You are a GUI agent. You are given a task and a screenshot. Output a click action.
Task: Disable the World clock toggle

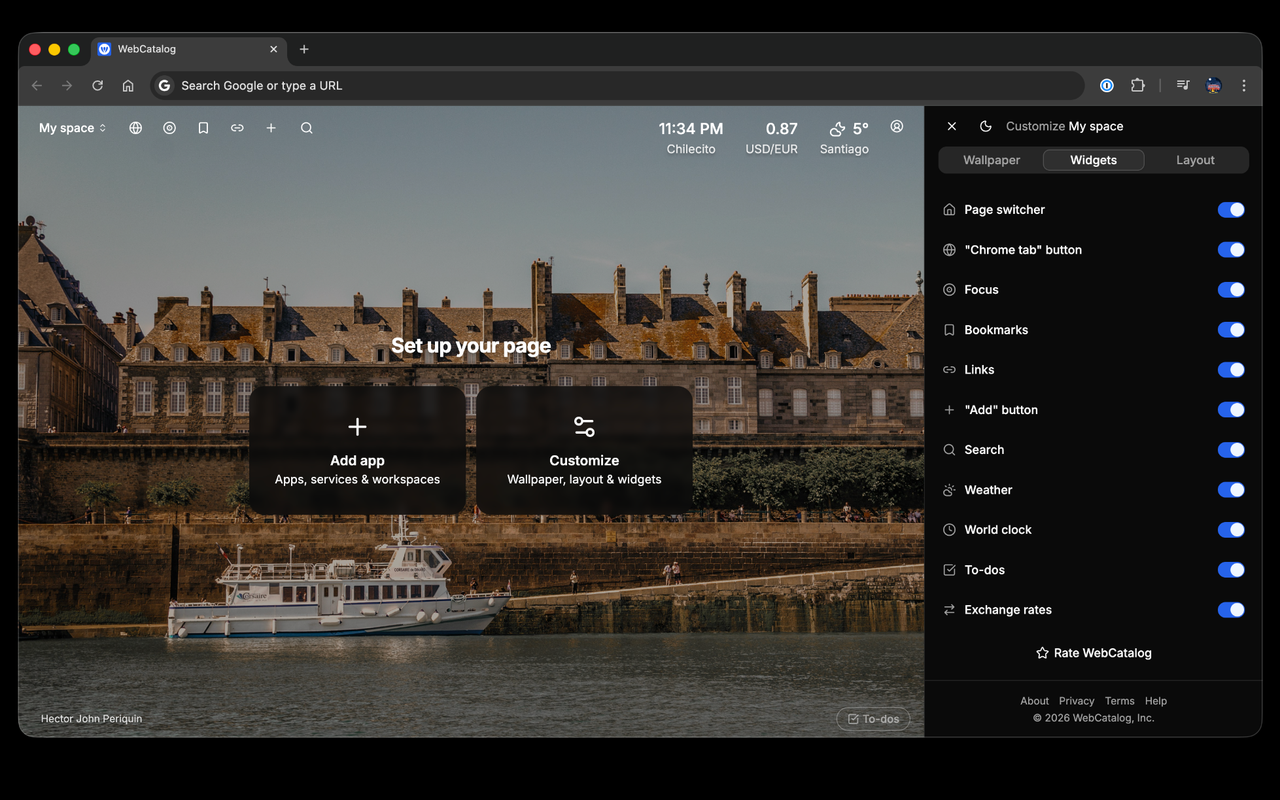[1231, 530]
